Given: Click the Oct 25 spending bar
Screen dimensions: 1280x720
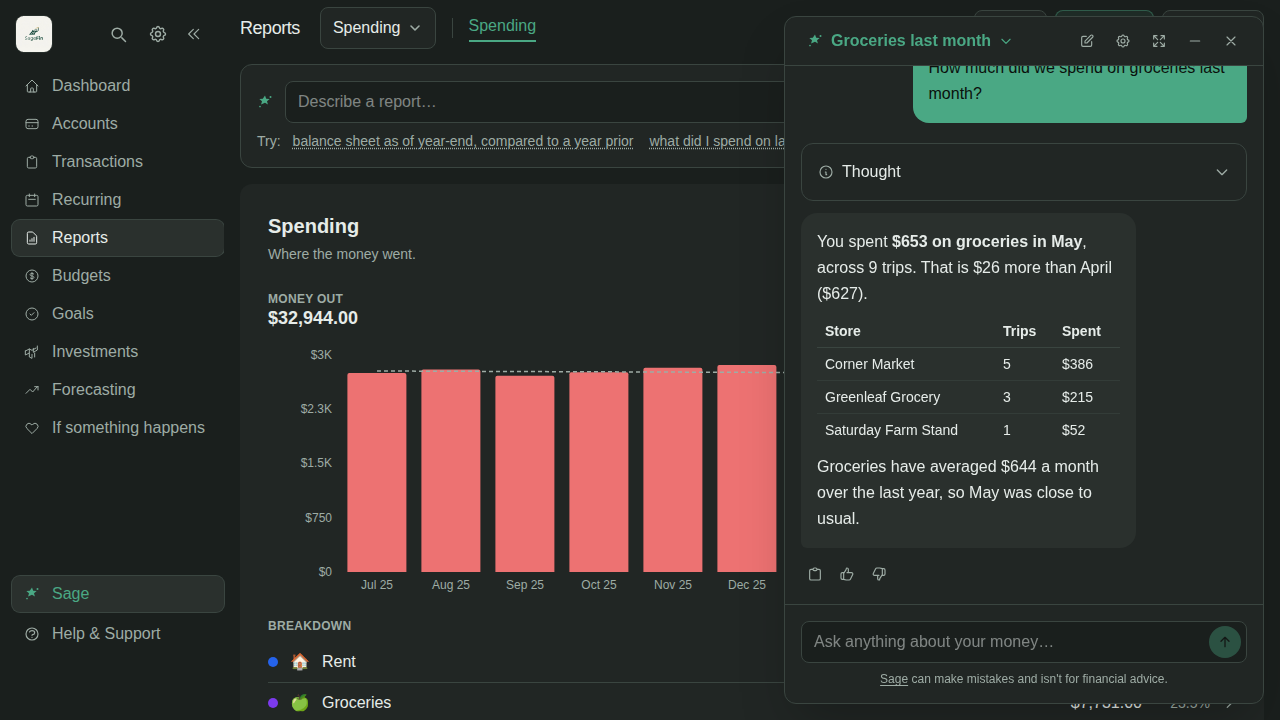Looking at the screenshot, I should pyautogui.click(x=599, y=472).
